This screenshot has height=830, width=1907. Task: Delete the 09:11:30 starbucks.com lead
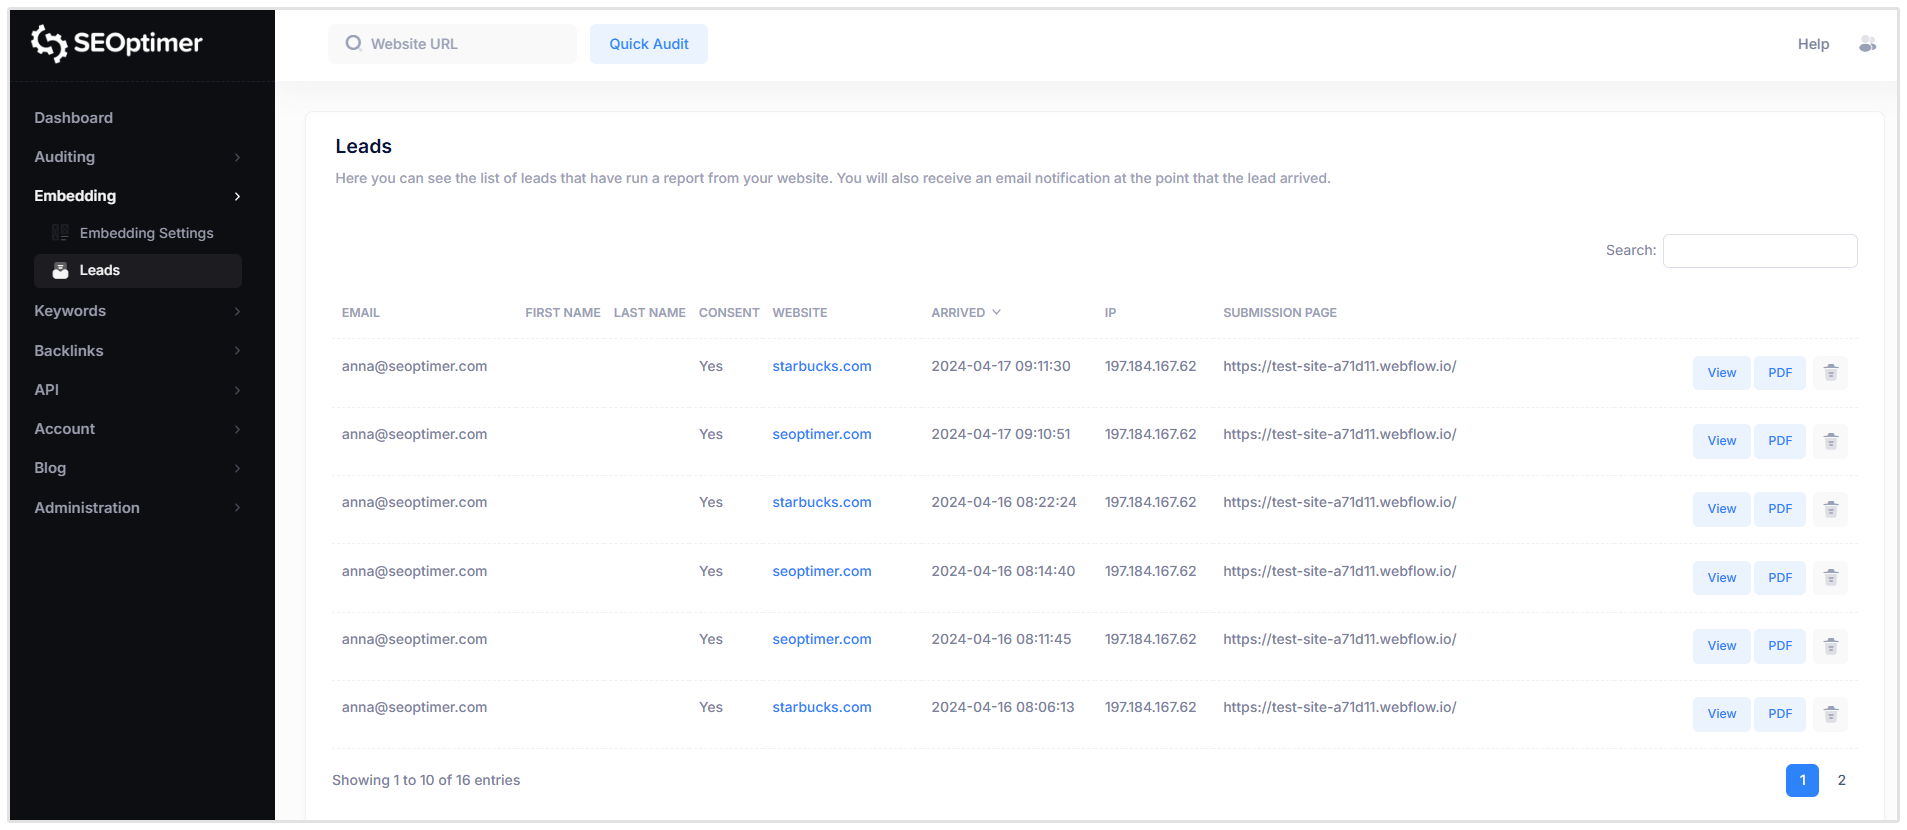[1830, 373]
